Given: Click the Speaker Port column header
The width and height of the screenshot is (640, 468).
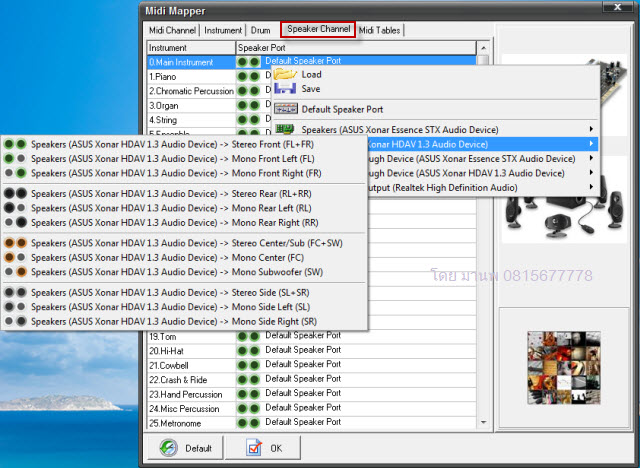Looking at the screenshot, I should (356, 48).
